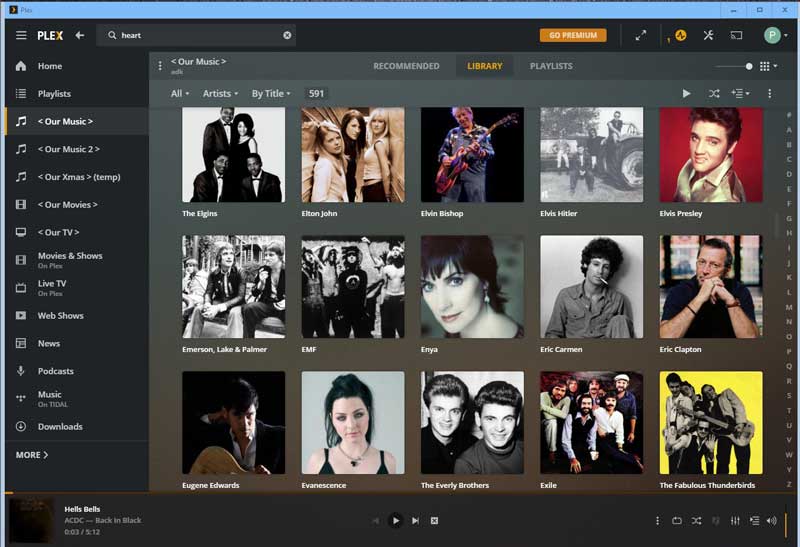Click Hells Bells now playing title

[82, 509]
